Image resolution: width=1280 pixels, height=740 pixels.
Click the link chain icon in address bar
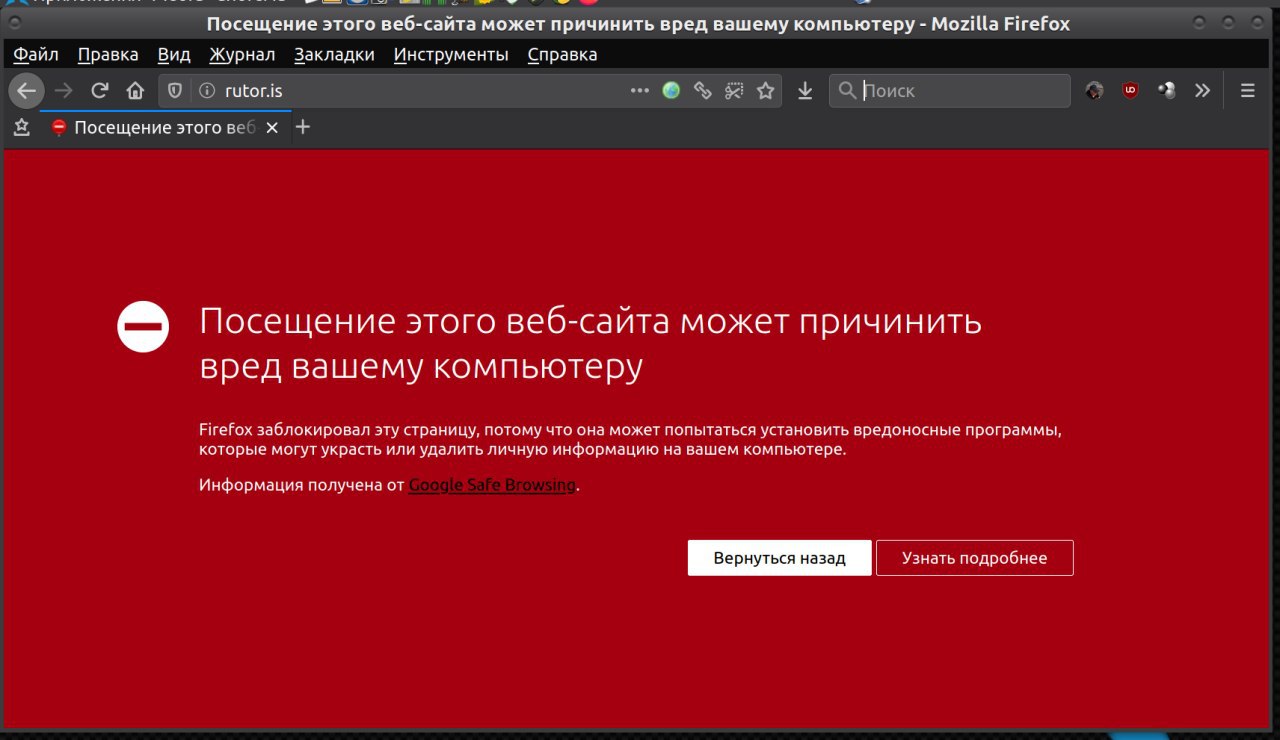click(x=703, y=91)
